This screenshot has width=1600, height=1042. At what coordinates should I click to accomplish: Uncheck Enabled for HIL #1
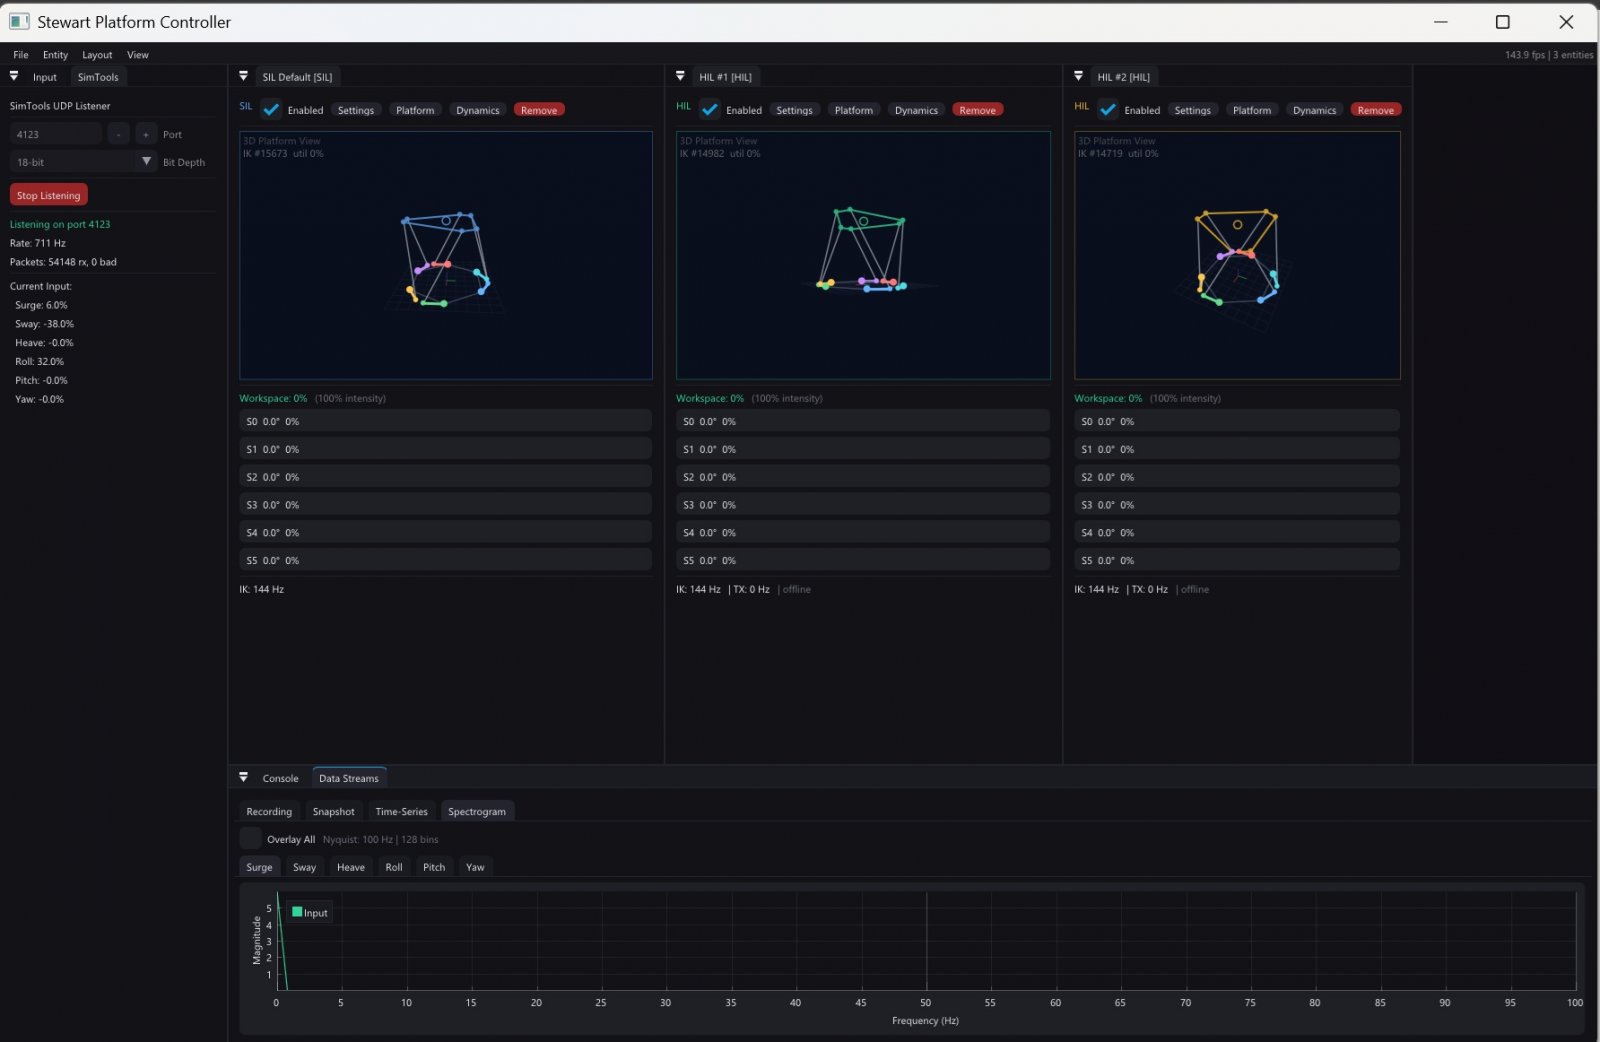click(710, 110)
